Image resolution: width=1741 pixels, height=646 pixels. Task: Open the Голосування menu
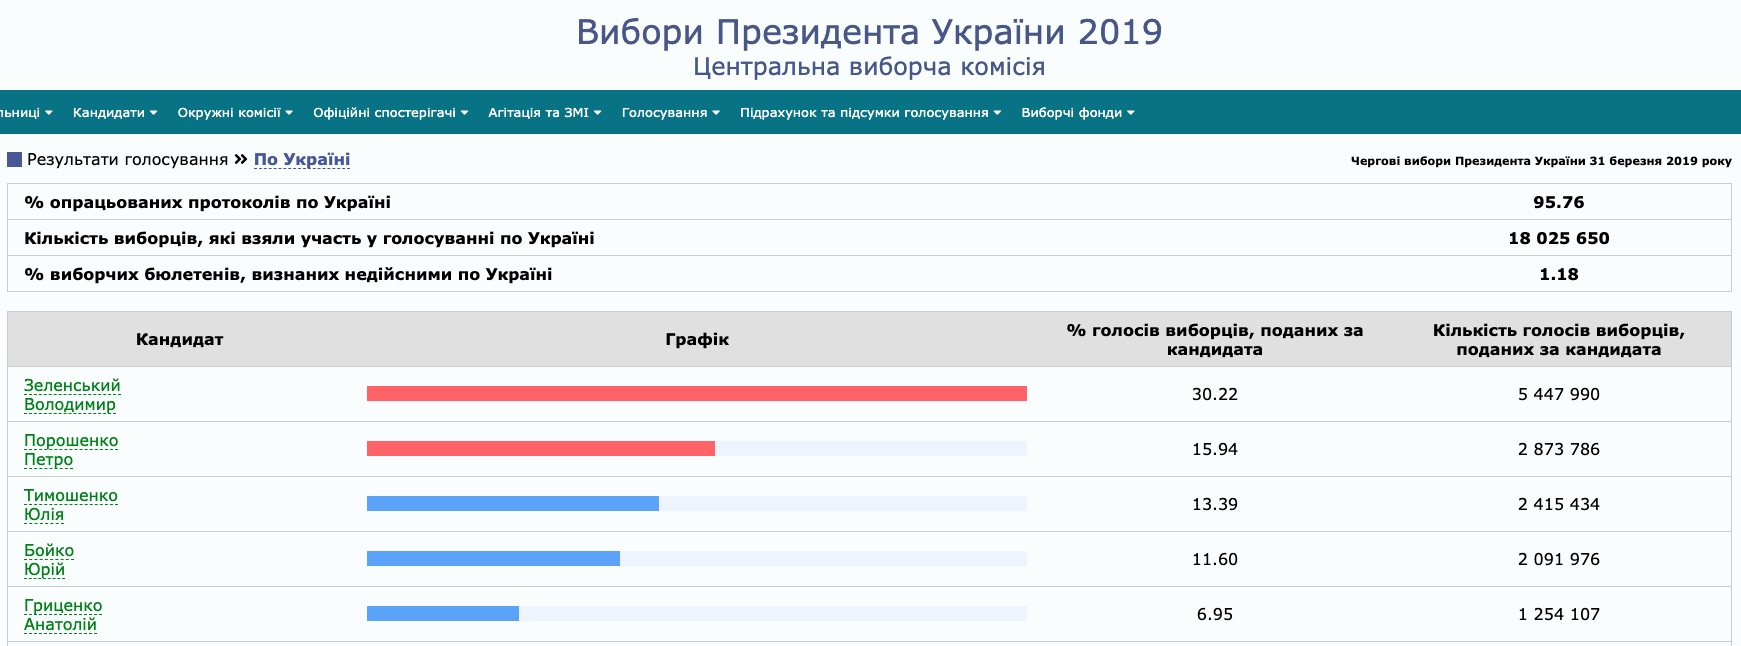click(x=671, y=113)
